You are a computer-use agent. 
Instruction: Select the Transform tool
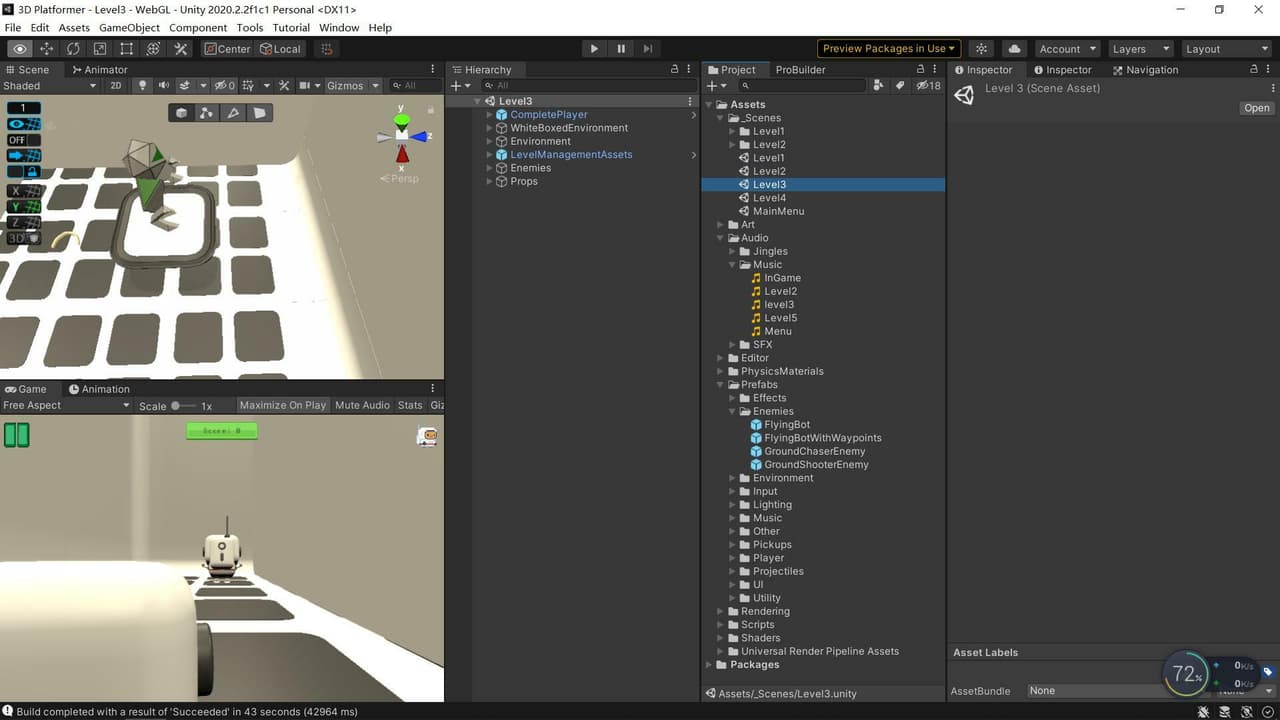[154, 48]
